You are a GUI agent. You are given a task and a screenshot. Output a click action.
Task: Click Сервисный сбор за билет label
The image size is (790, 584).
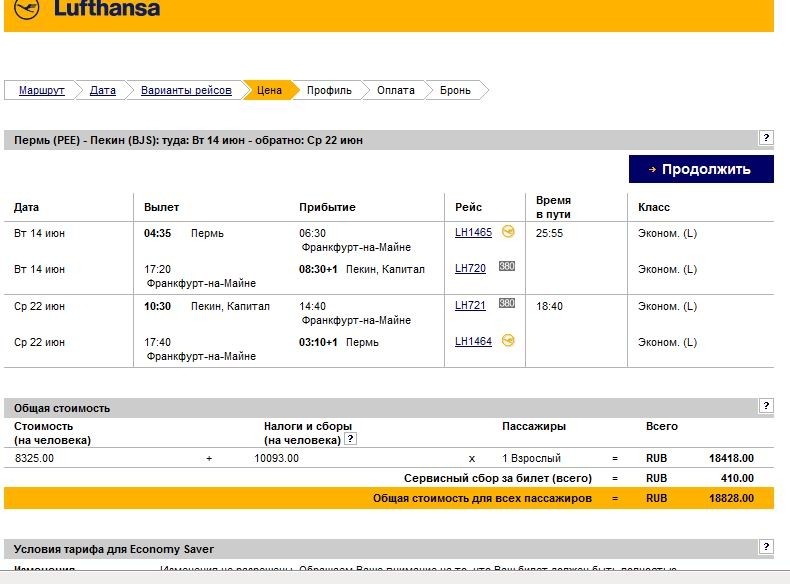point(498,478)
